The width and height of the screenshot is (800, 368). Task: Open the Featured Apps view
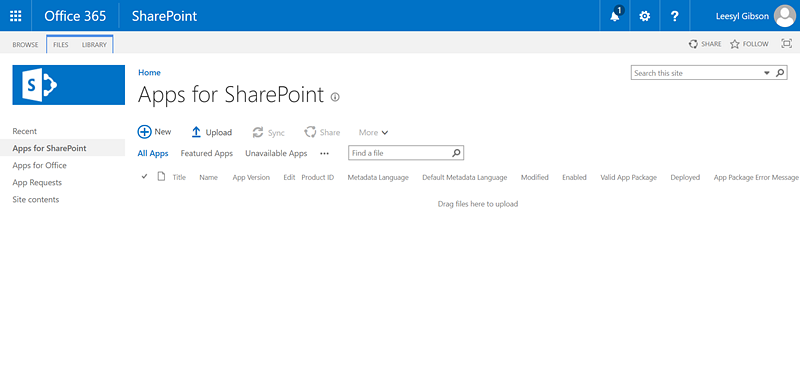[x=207, y=153]
